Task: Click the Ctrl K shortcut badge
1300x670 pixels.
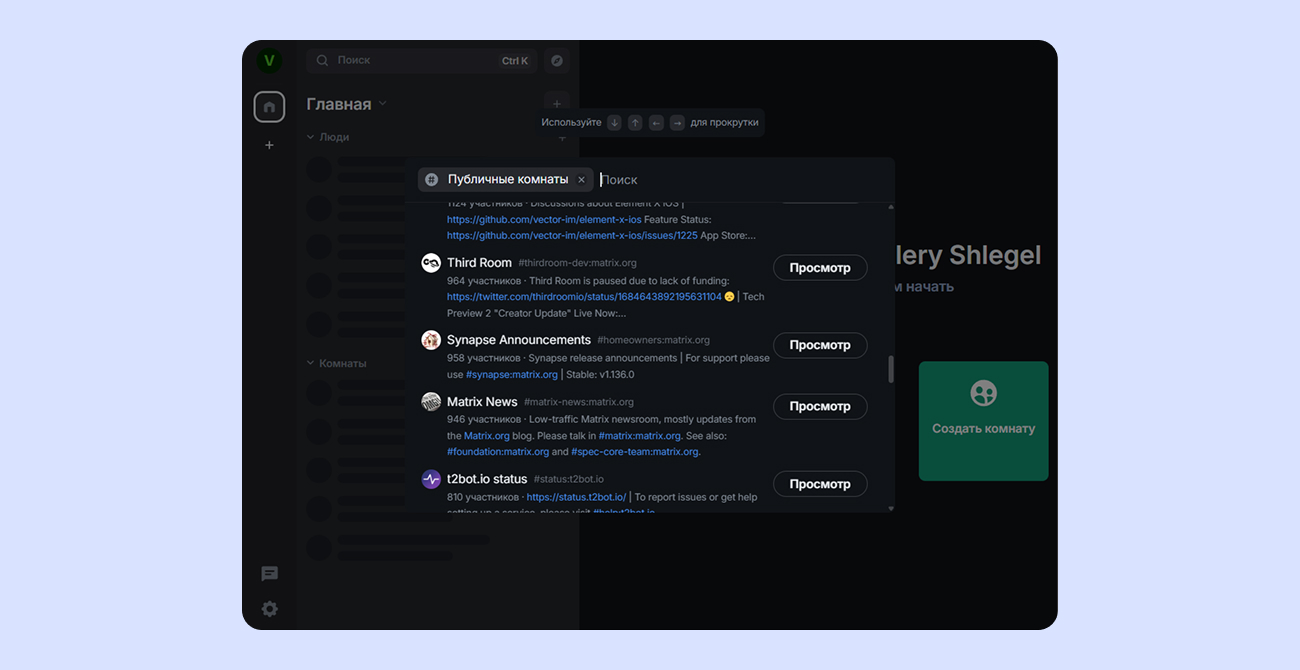Action: (x=515, y=61)
